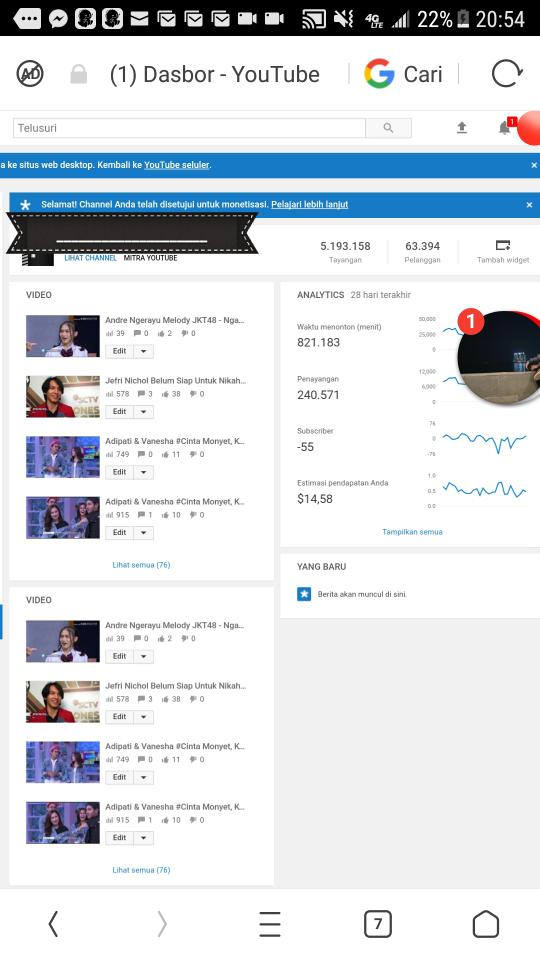The image size is (540, 960).
Task: Click the search magnifier button
Action: (x=388, y=128)
